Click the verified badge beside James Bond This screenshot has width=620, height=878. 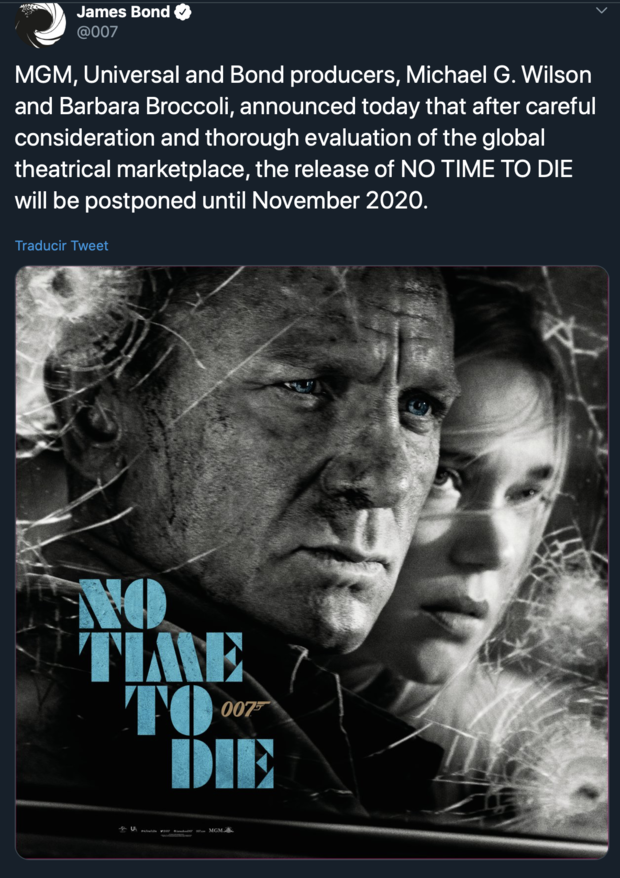tap(185, 13)
